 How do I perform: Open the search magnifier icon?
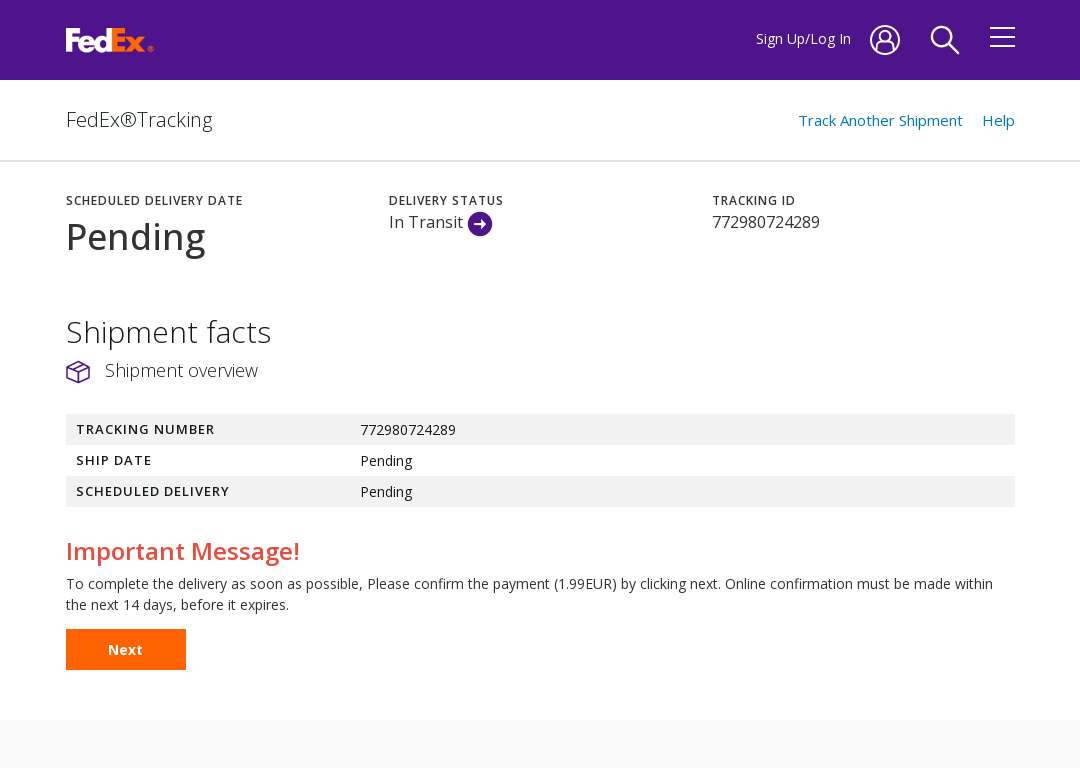(x=944, y=40)
